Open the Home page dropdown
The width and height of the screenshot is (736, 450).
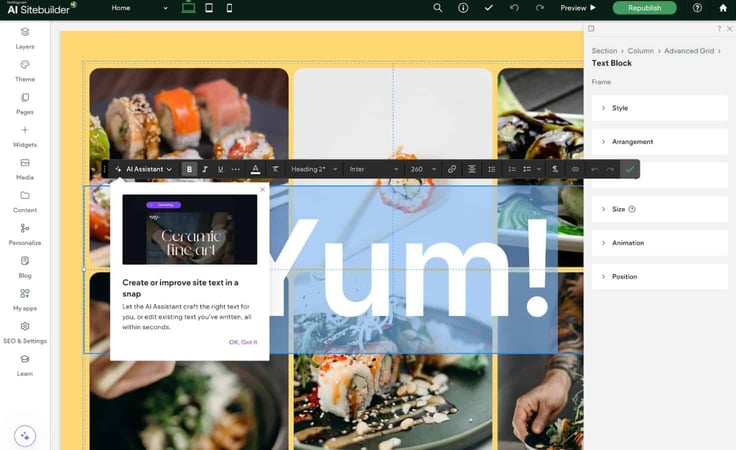[139, 8]
